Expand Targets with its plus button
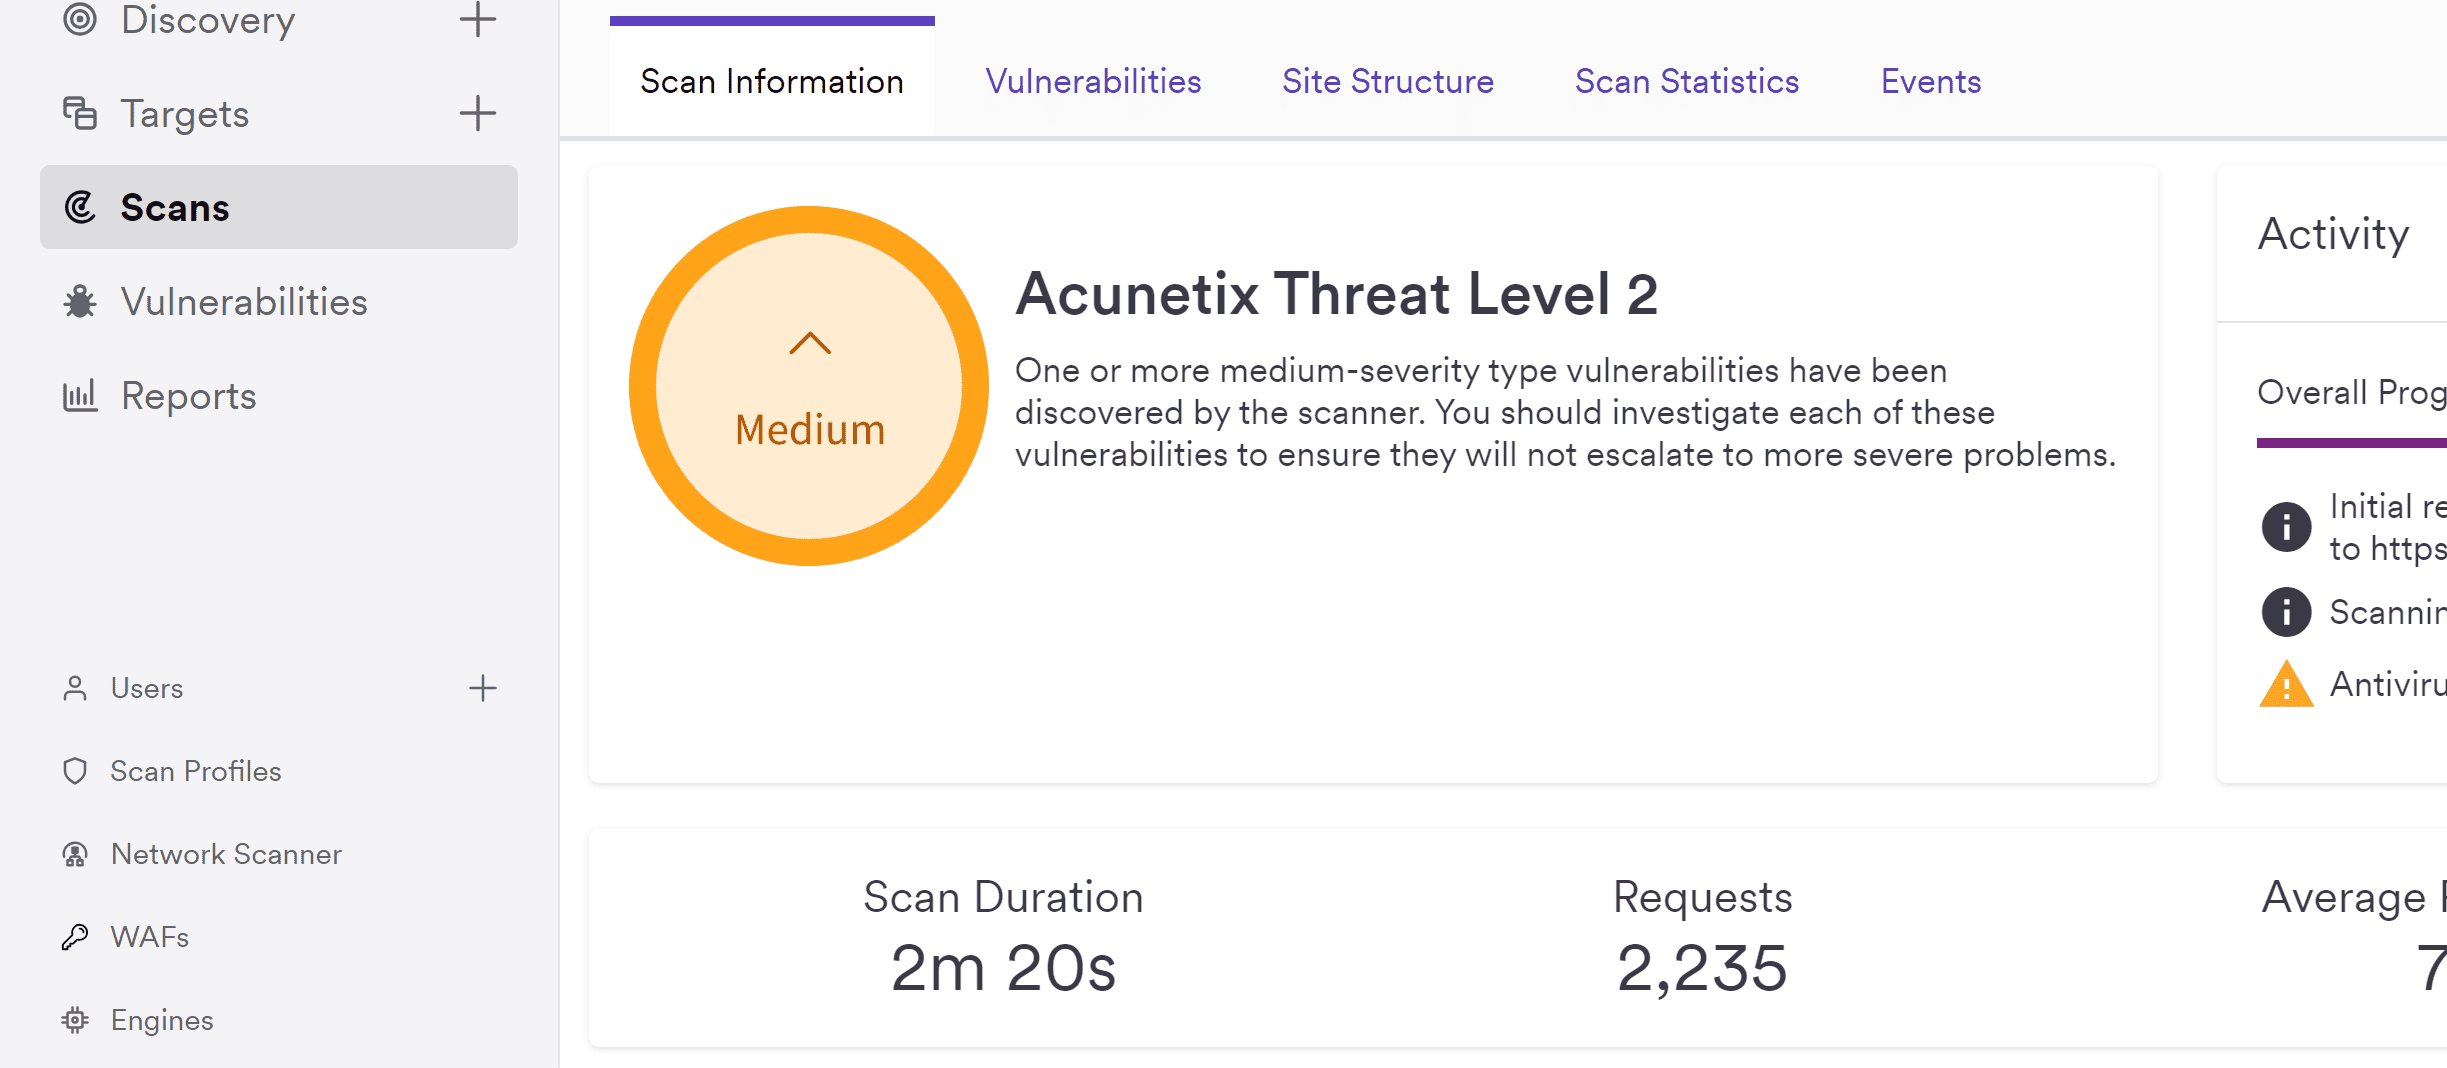This screenshot has height=1068, width=2447. 478,113
